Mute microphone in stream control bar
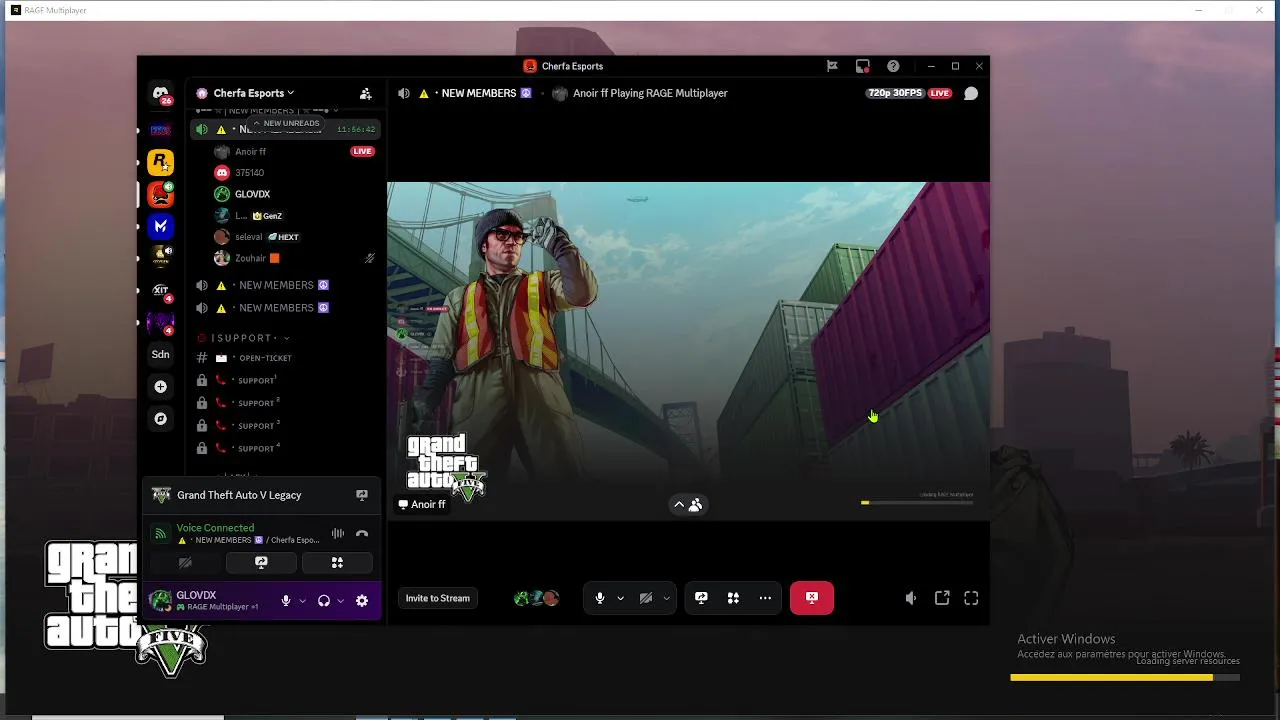1280x720 pixels. pyautogui.click(x=599, y=598)
